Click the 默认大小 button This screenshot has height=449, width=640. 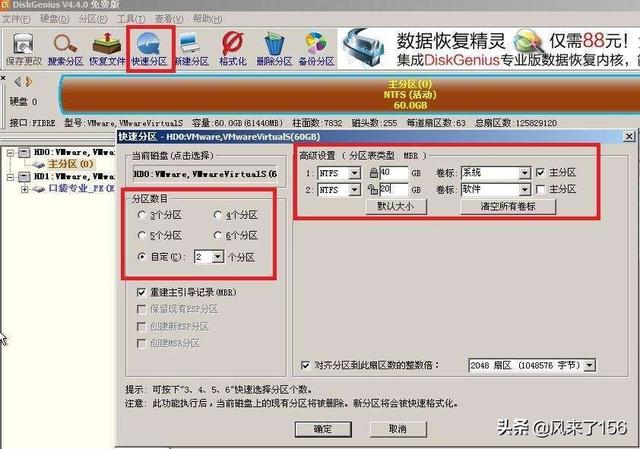click(402, 206)
